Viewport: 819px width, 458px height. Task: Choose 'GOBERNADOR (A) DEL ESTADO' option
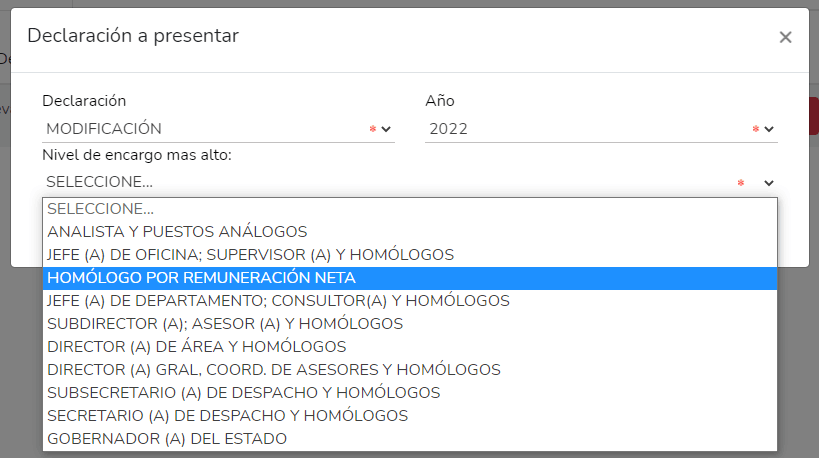pos(167,439)
